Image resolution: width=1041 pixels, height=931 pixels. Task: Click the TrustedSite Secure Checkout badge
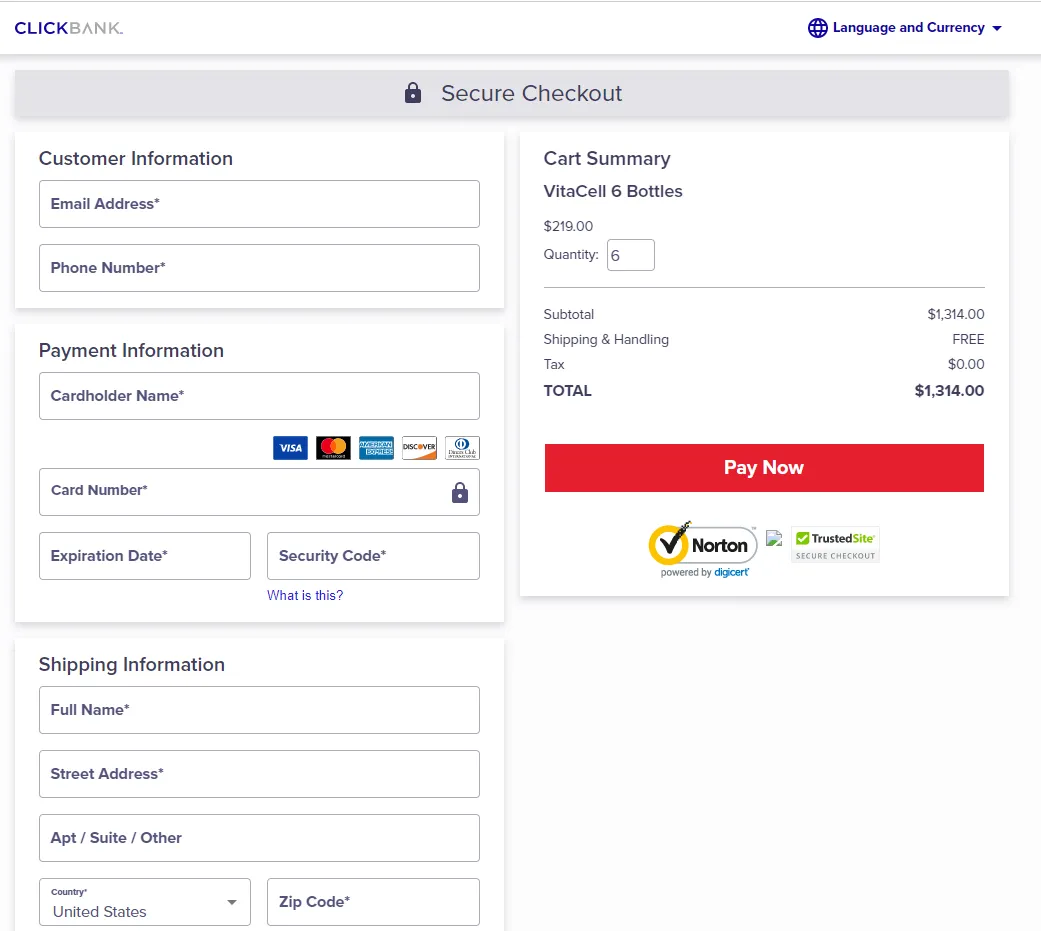click(x=835, y=546)
